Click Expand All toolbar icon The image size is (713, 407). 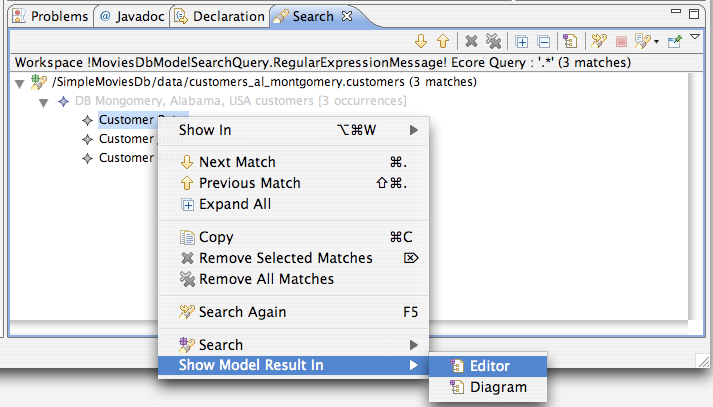(x=522, y=42)
